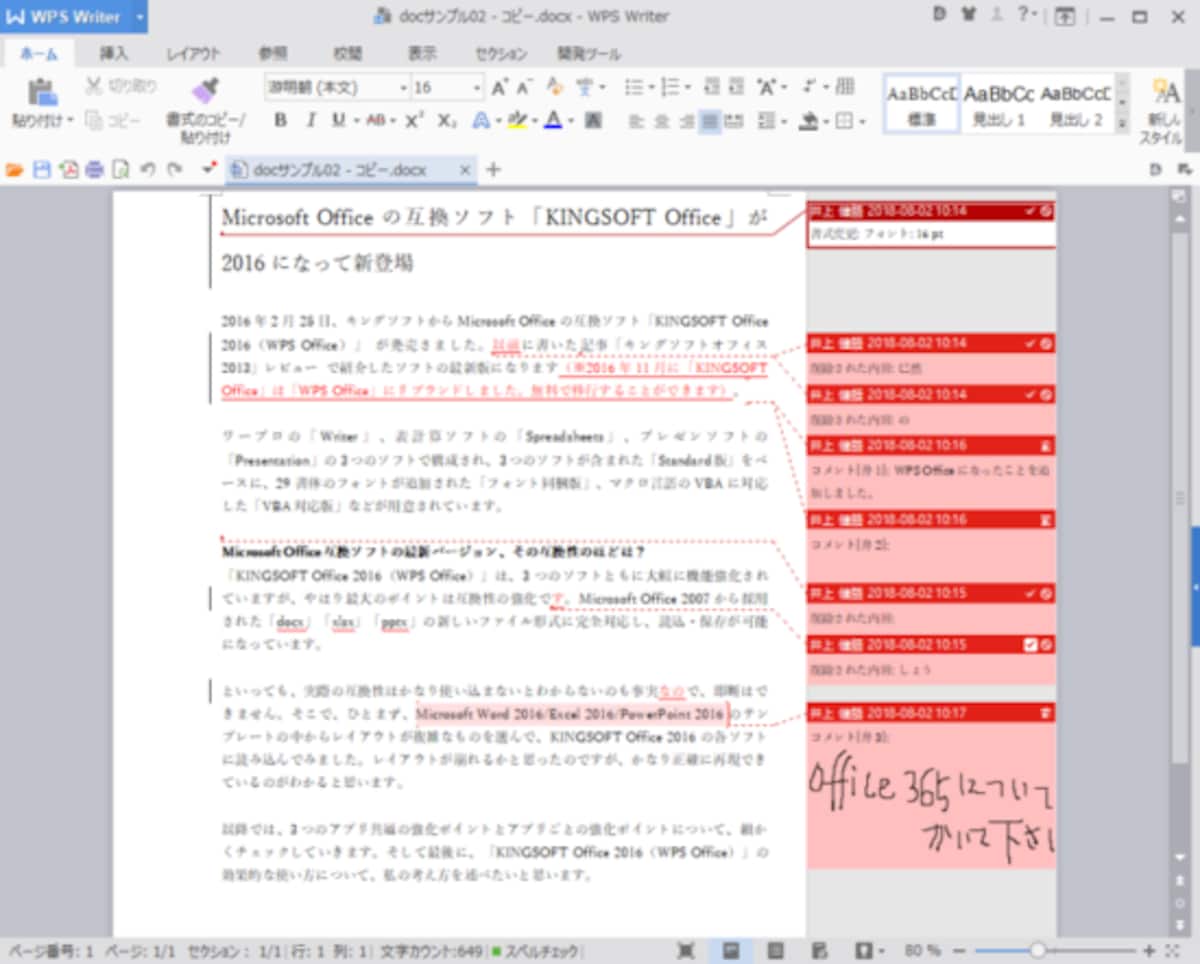This screenshot has height=964, width=1200.
Task: Set center paragraph alignment
Action: 660,121
